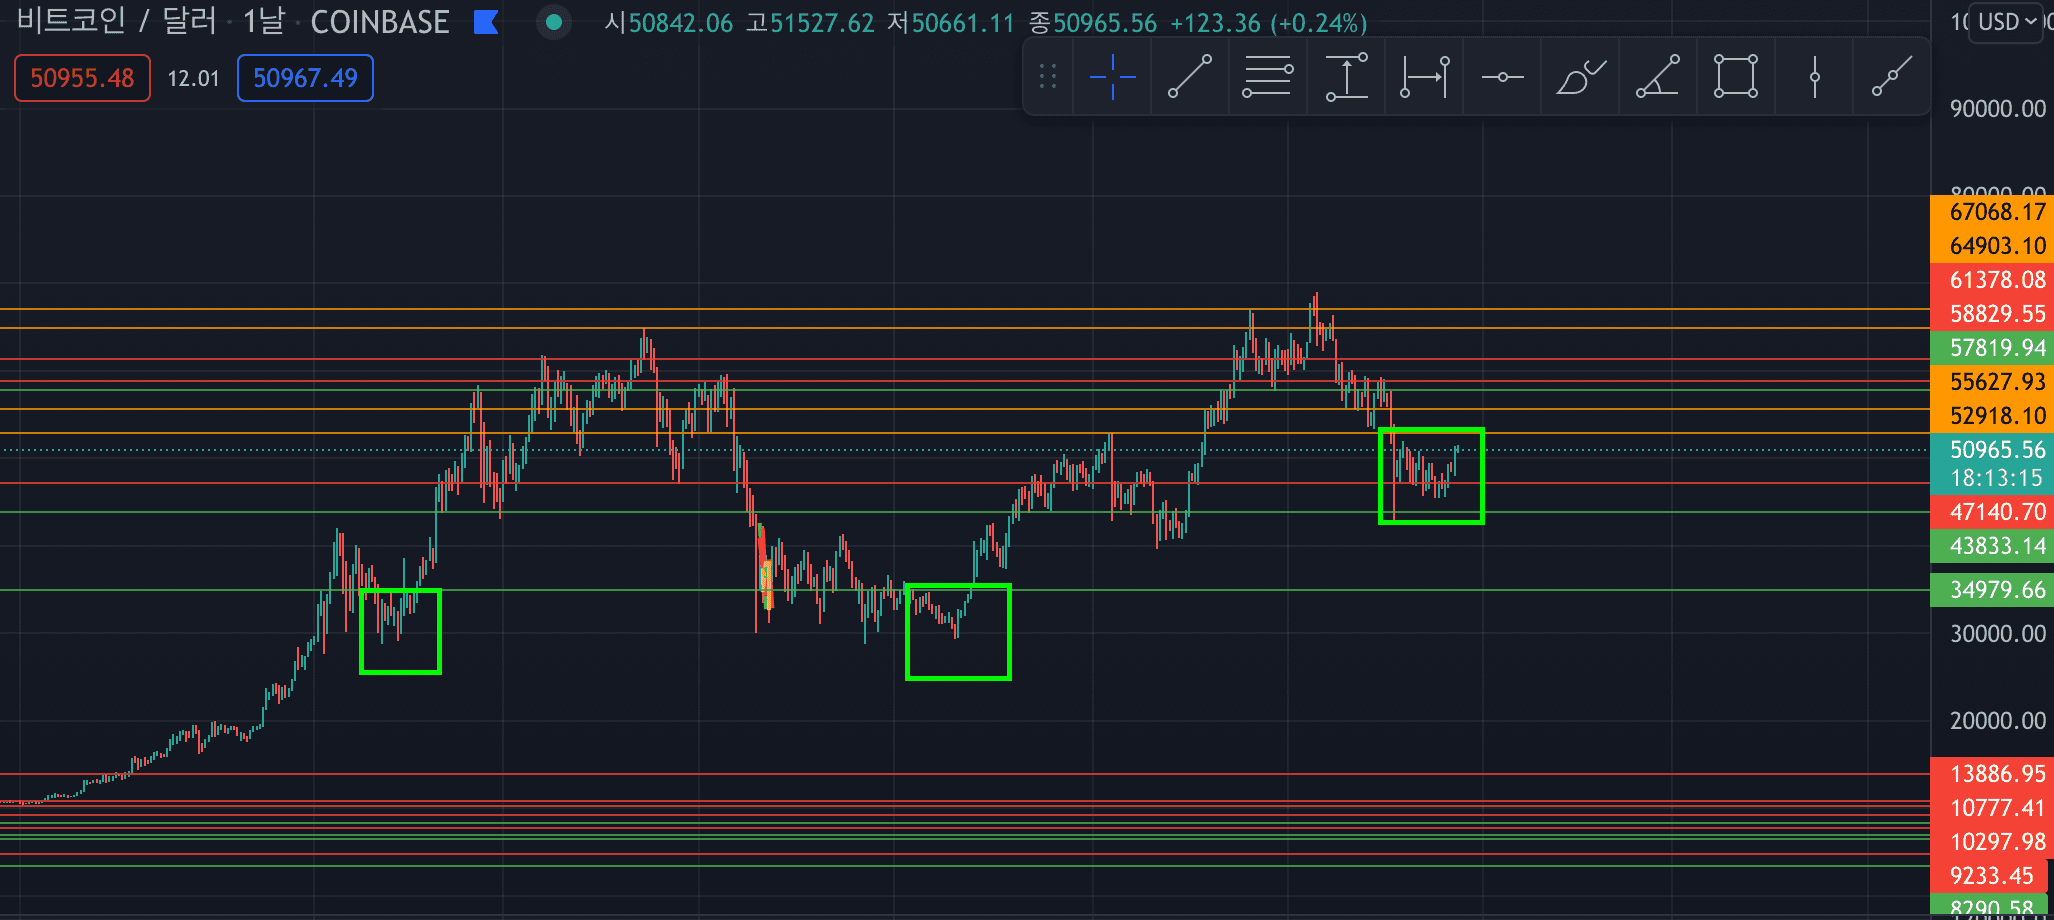Click the open value 50842.06
Image resolution: width=2054 pixels, height=920 pixels.
[680, 23]
